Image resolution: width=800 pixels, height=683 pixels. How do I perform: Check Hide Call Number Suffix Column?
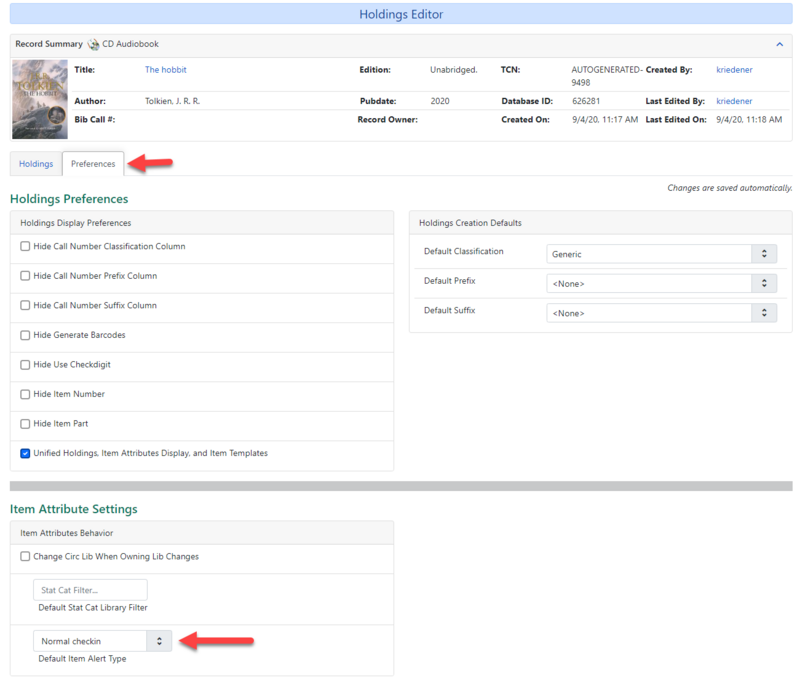25,306
